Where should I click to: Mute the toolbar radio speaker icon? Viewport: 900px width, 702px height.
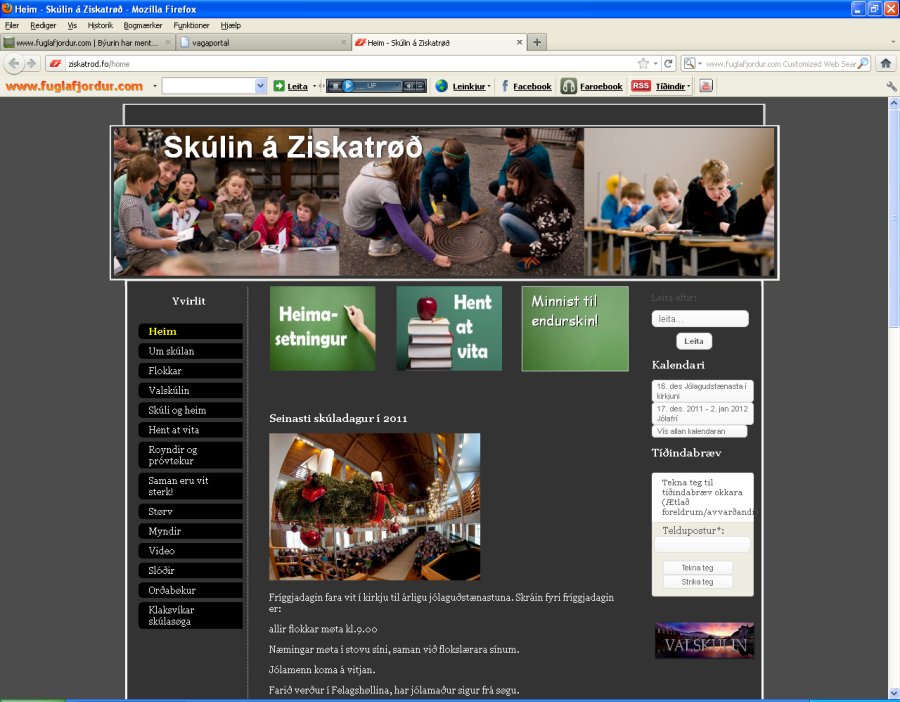click(x=408, y=86)
